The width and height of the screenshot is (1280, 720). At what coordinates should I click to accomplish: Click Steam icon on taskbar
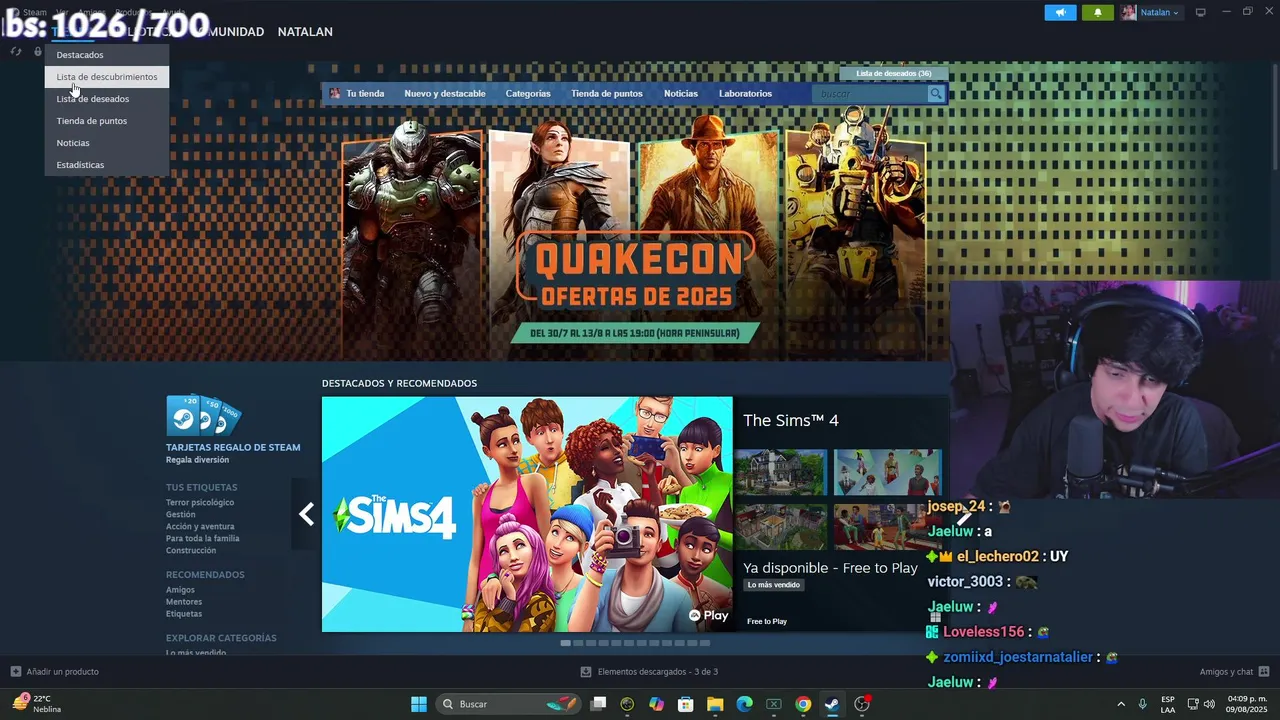click(x=832, y=704)
